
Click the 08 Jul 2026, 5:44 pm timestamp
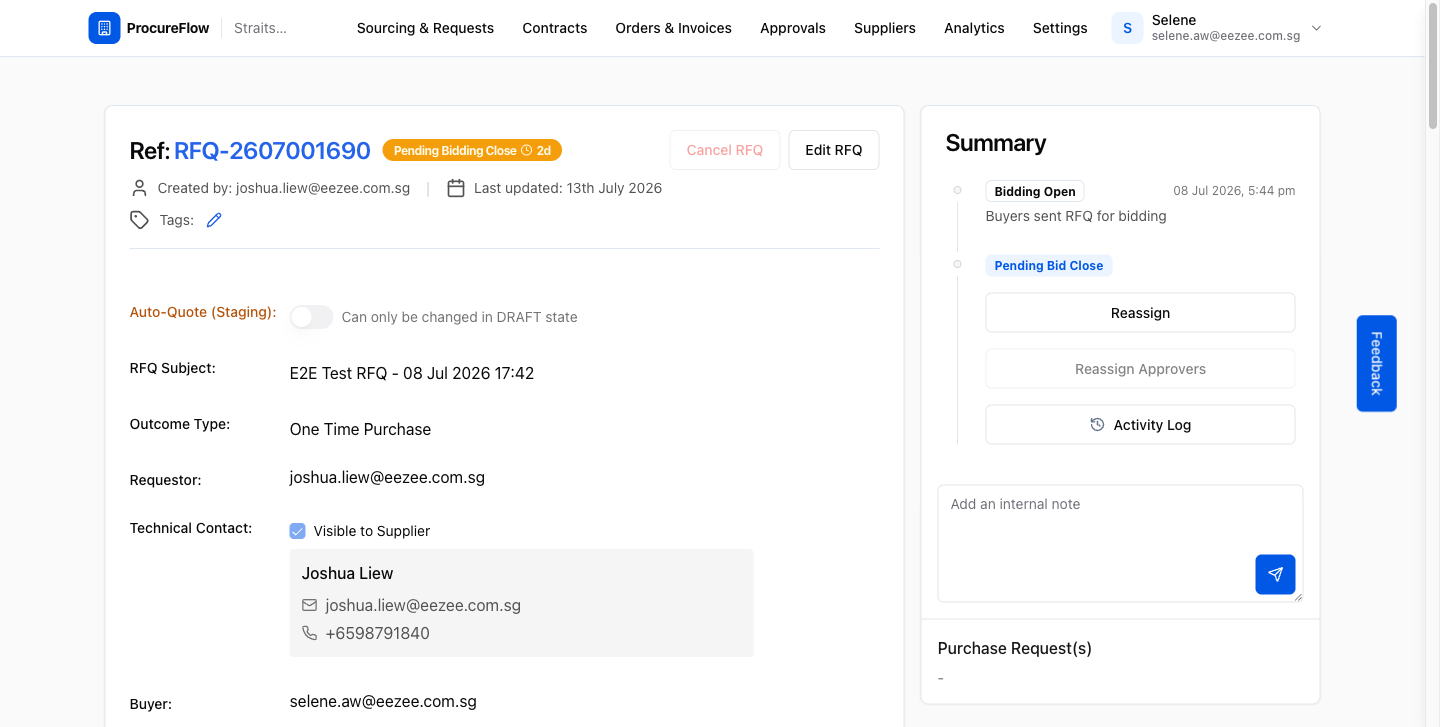coord(1234,191)
